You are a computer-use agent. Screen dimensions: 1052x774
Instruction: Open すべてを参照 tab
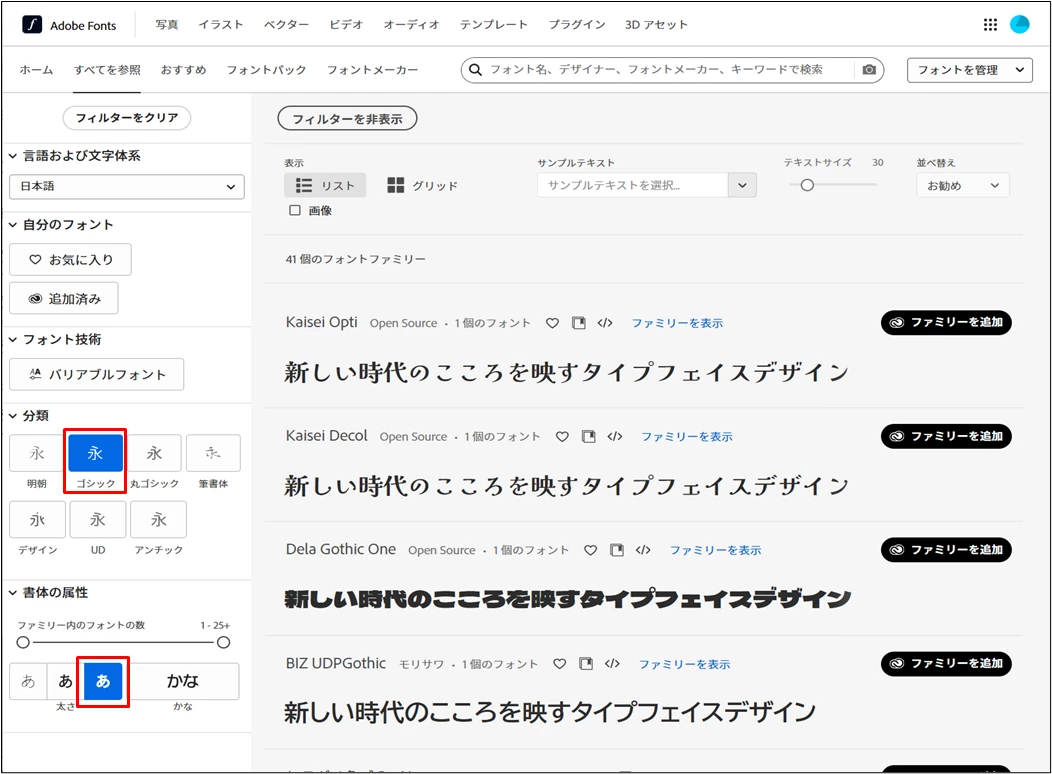107,70
